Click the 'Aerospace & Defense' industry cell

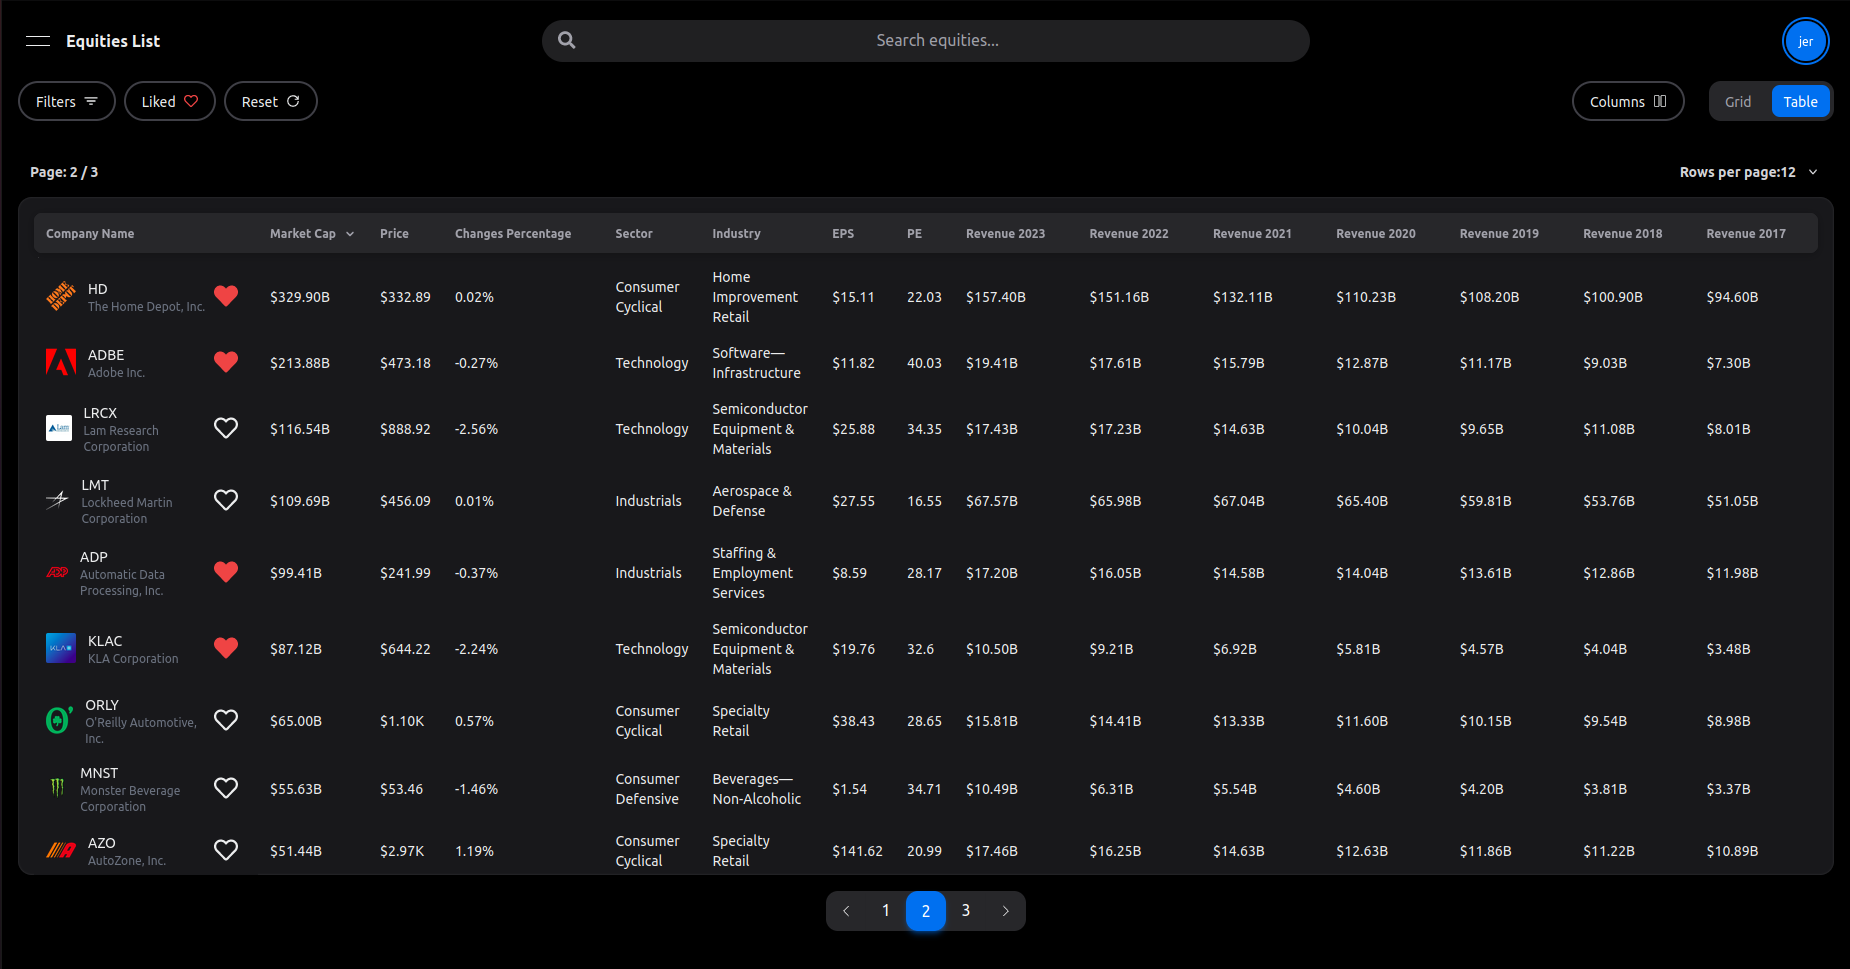pos(752,501)
